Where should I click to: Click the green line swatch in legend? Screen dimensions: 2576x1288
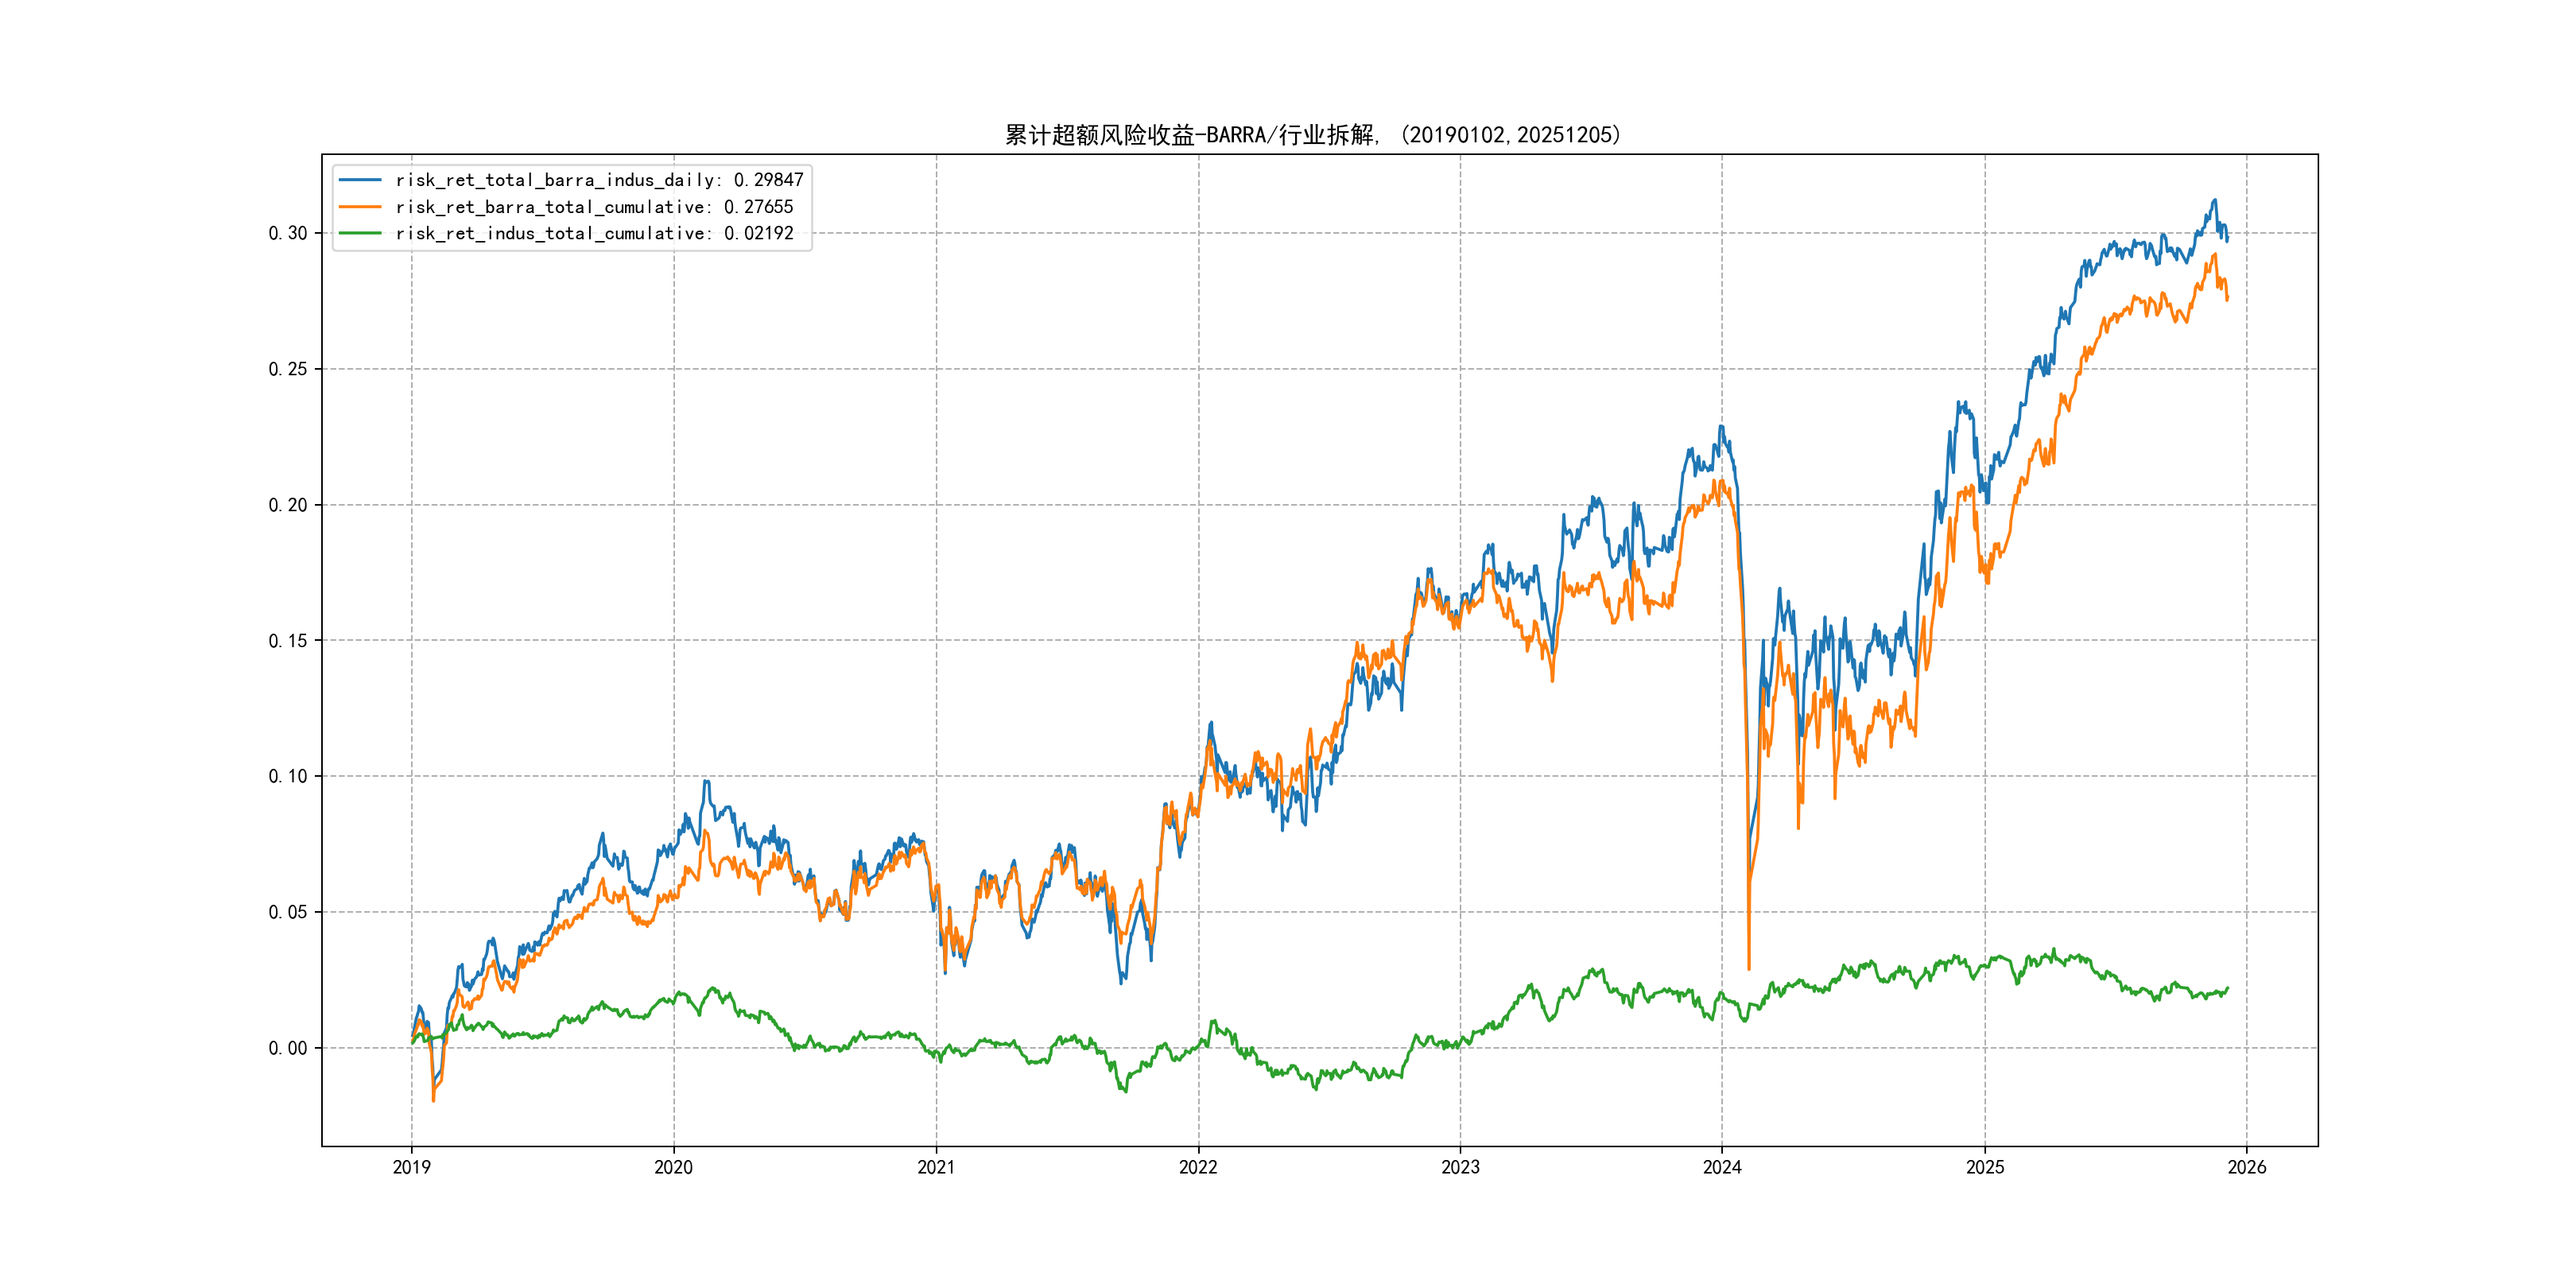(360, 233)
